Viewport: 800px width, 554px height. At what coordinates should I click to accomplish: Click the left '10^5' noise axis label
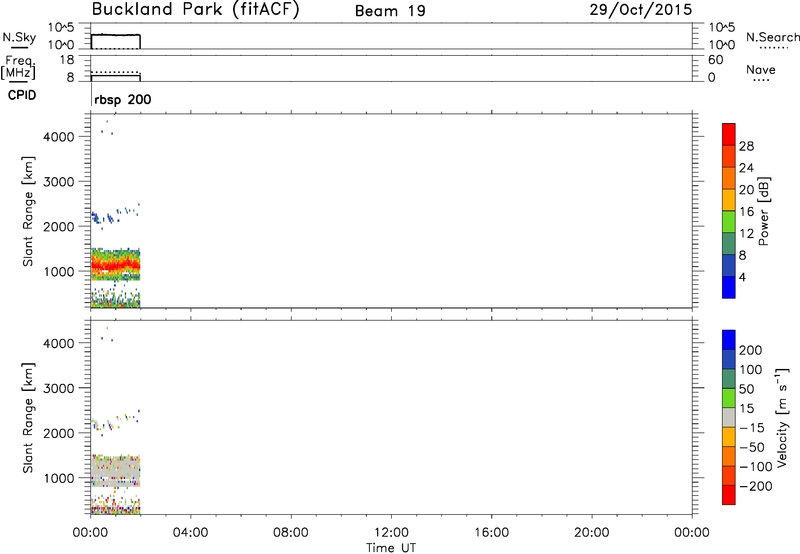point(61,28)
